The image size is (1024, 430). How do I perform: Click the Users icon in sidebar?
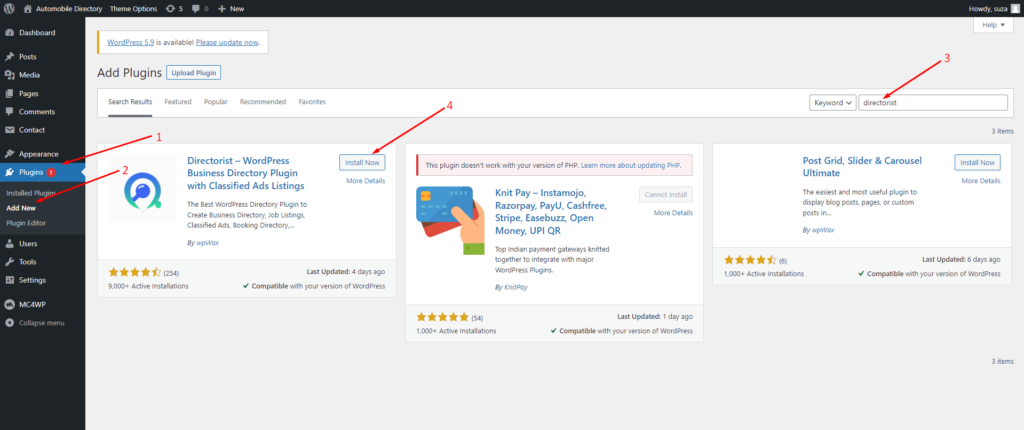(x=10, y=244)
